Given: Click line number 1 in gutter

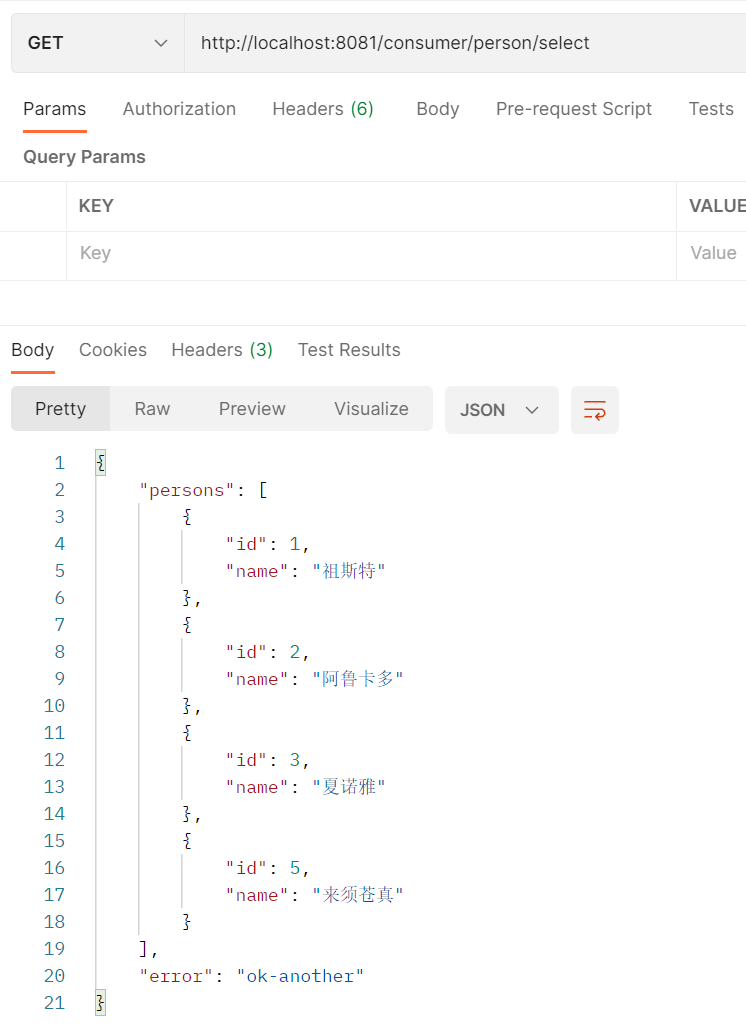Looking at the screenshot, I should (x=60, y=463).
